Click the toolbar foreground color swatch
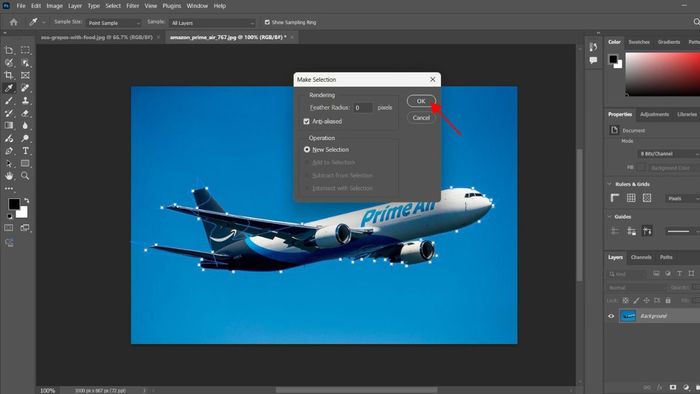 pos(13,204)
